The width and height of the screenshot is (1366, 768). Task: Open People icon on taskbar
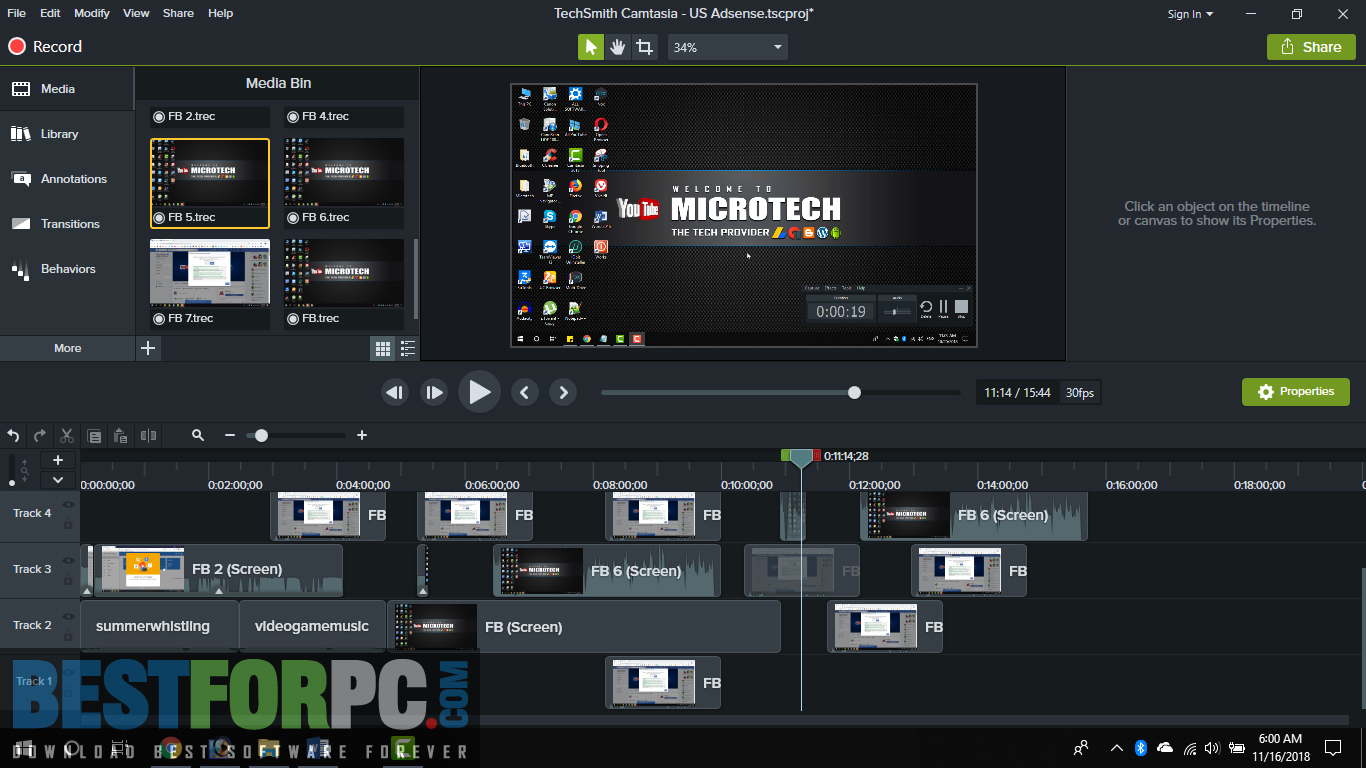pyautogui.click(x=1081, y=747)
